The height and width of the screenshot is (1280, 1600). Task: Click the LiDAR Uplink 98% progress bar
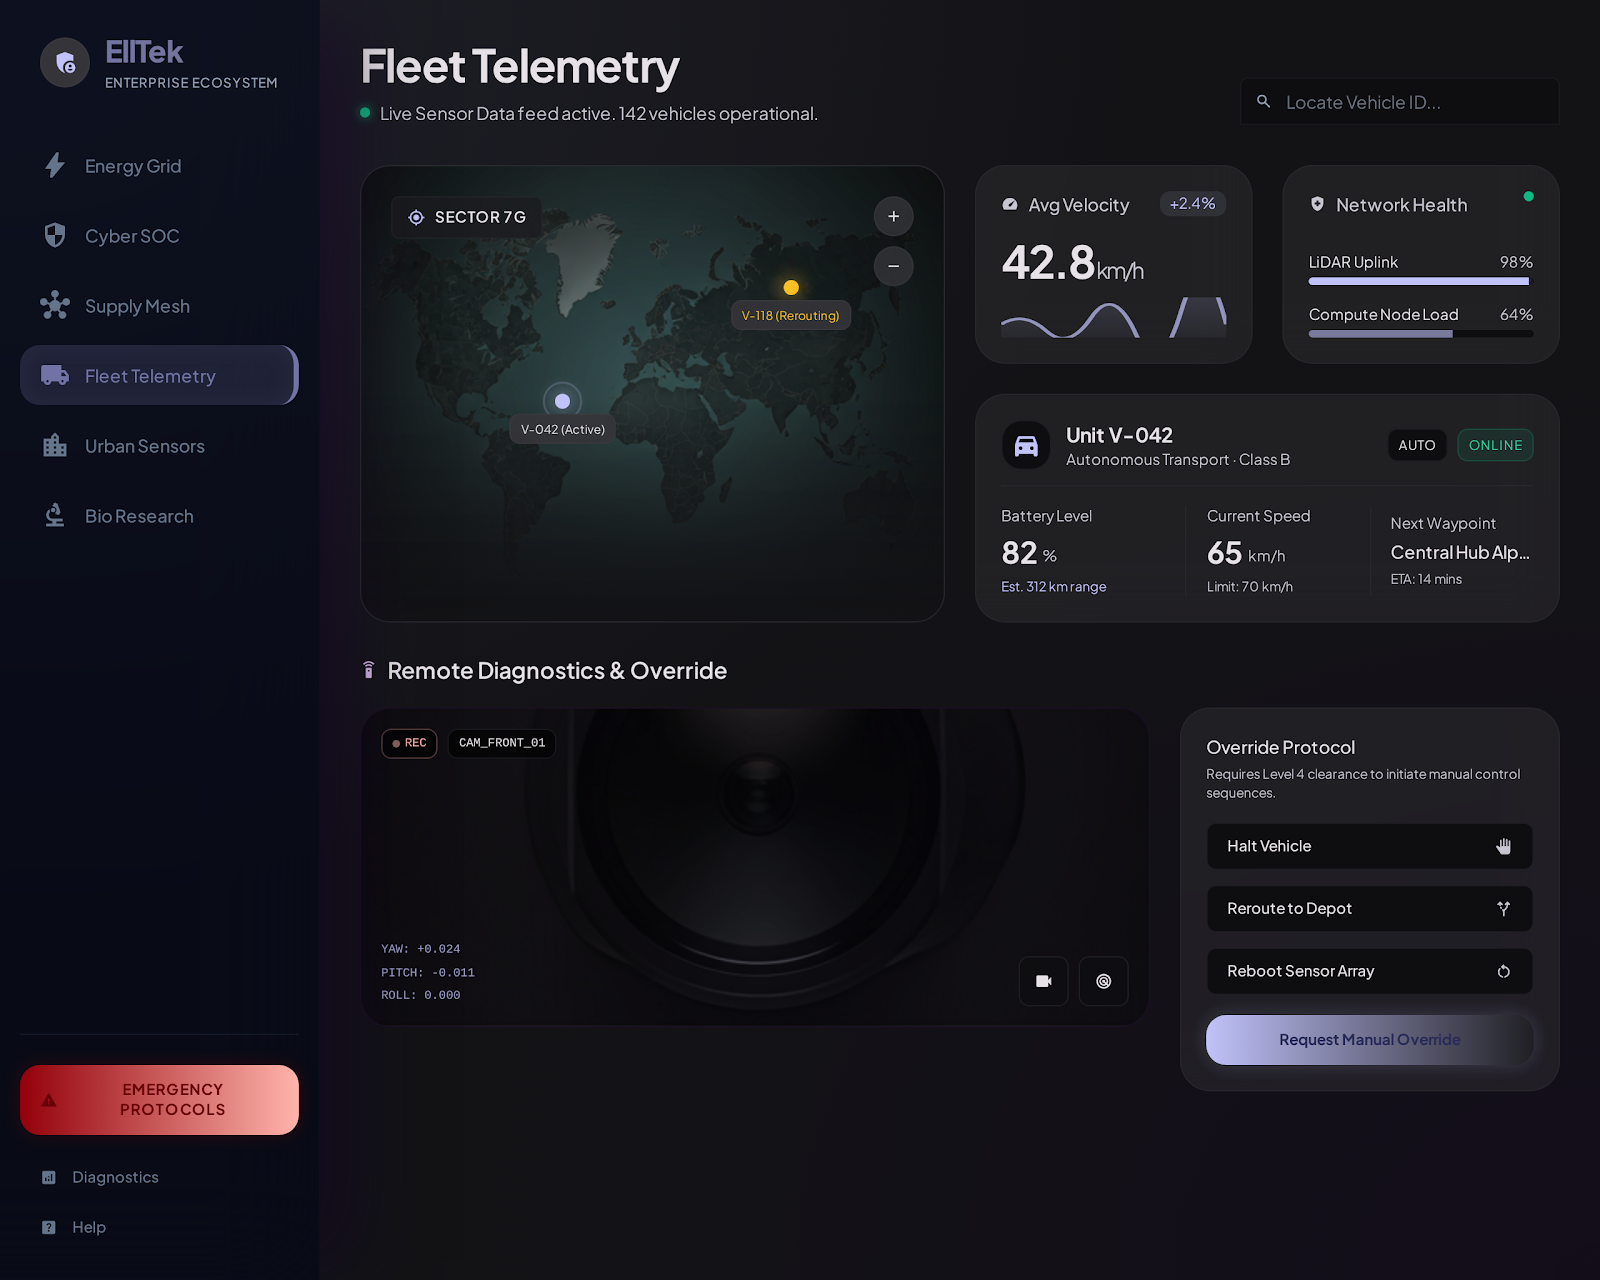[1418, 281]
